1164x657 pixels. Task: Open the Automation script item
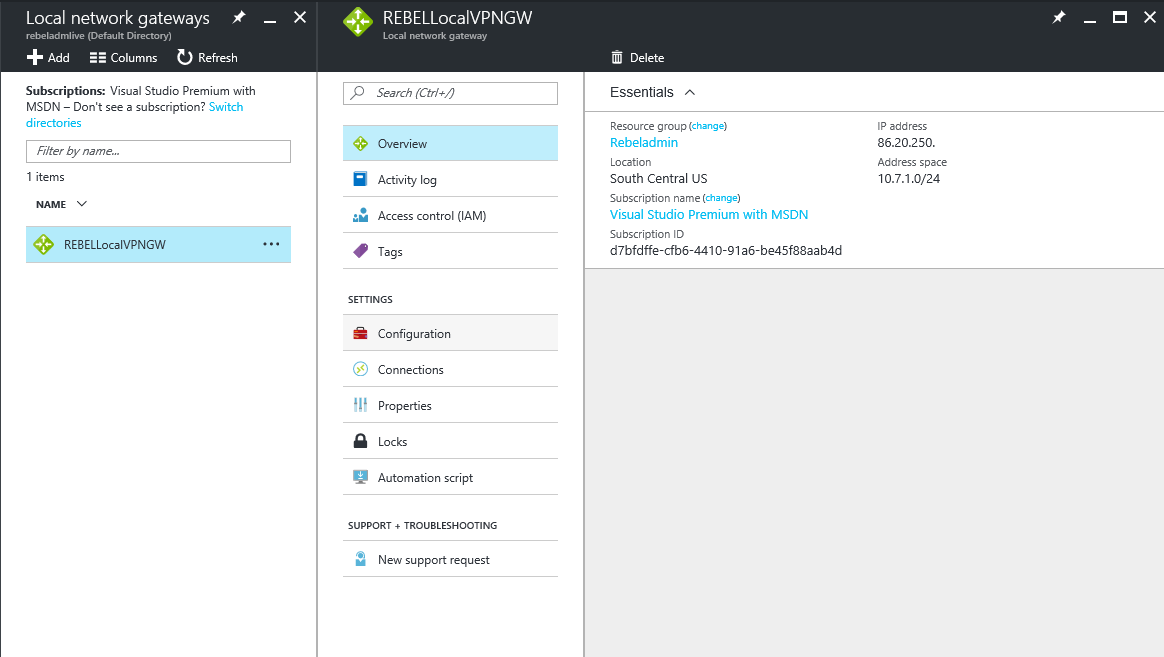pyautogui.click(x=451, y=477)
